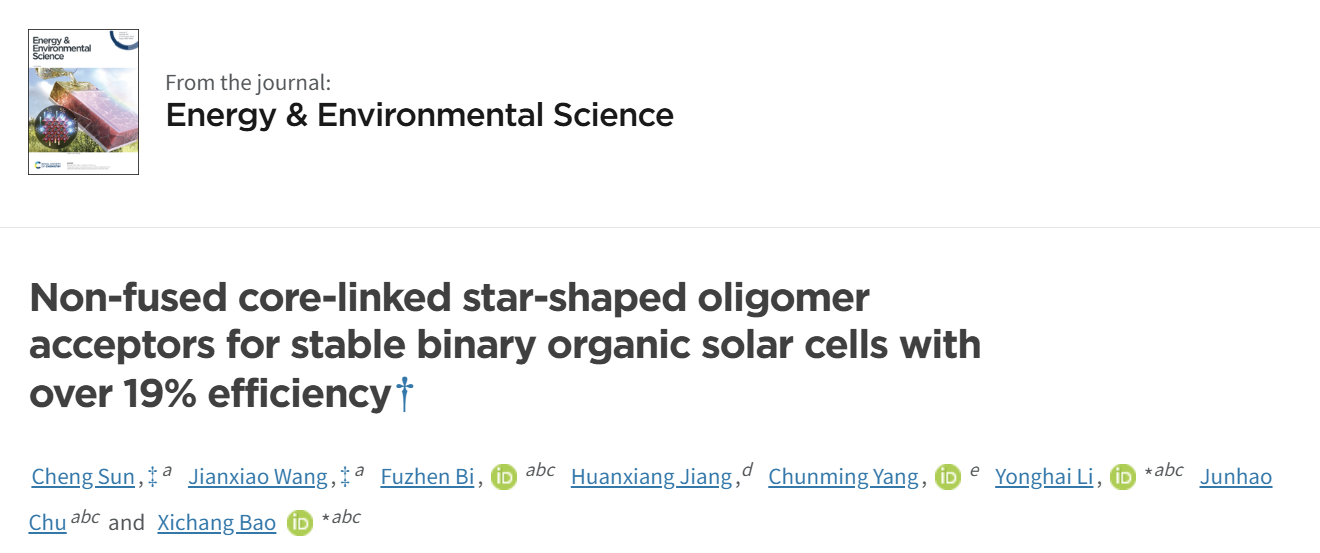Click affiliation superscript e after Chunming Yang
The image size is (1320, 553).
coord(974,472)
